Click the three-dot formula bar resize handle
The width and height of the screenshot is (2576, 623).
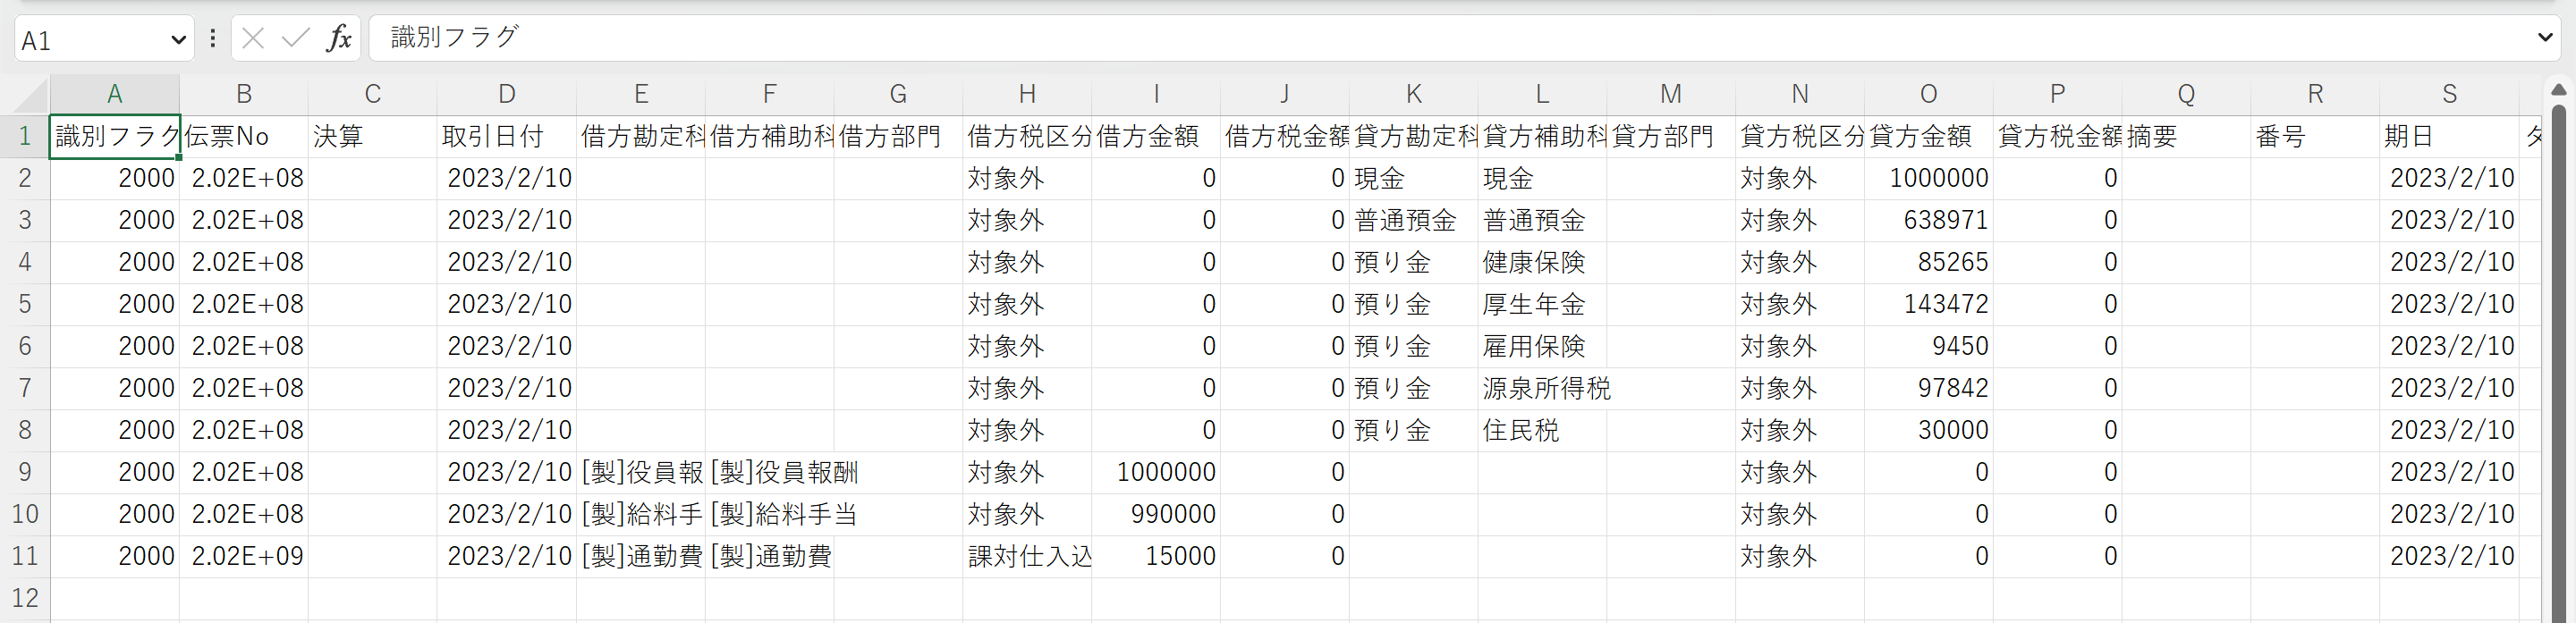click(212, 39)
